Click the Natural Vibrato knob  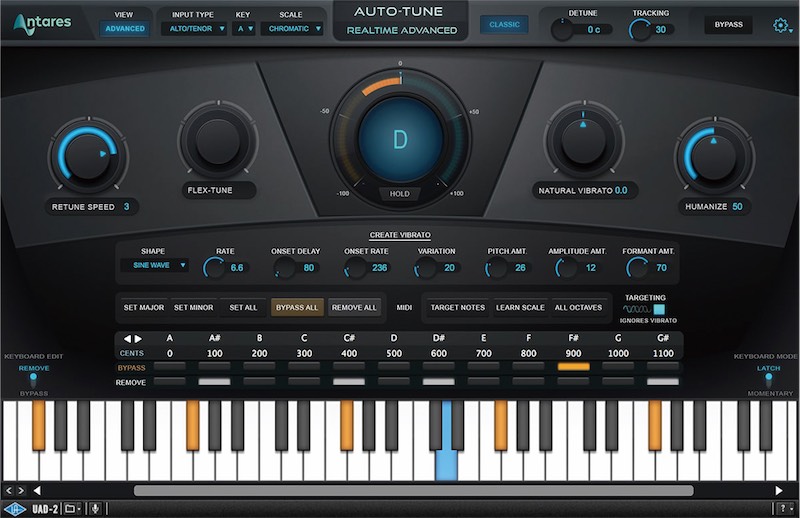[584, 139]
